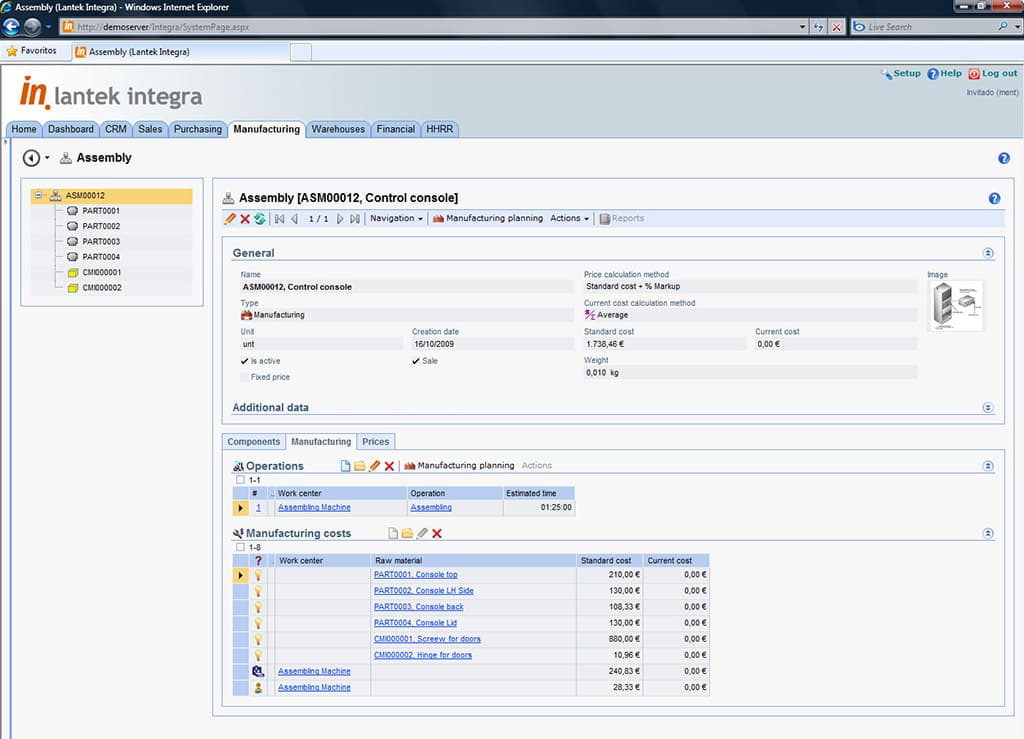This screenshot has height=739, width=1024.
Task: Expand the Additional data section
Action: [x=988, y=407]
